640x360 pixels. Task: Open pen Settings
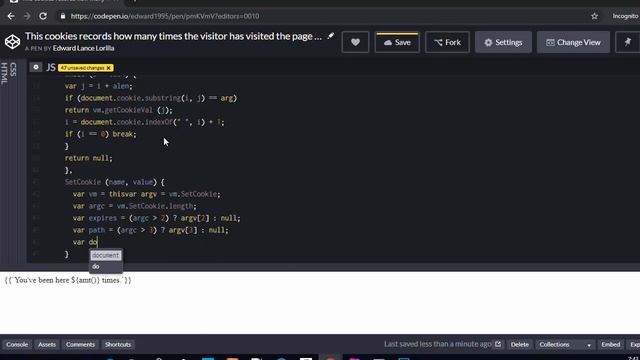(503, 42)
